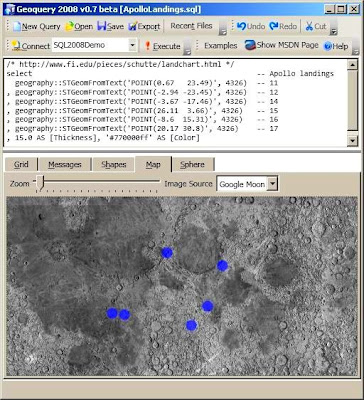Screen dimensions: 364x400
Task: Cut selected text with the scissors icon
Action: pos(310,26)
